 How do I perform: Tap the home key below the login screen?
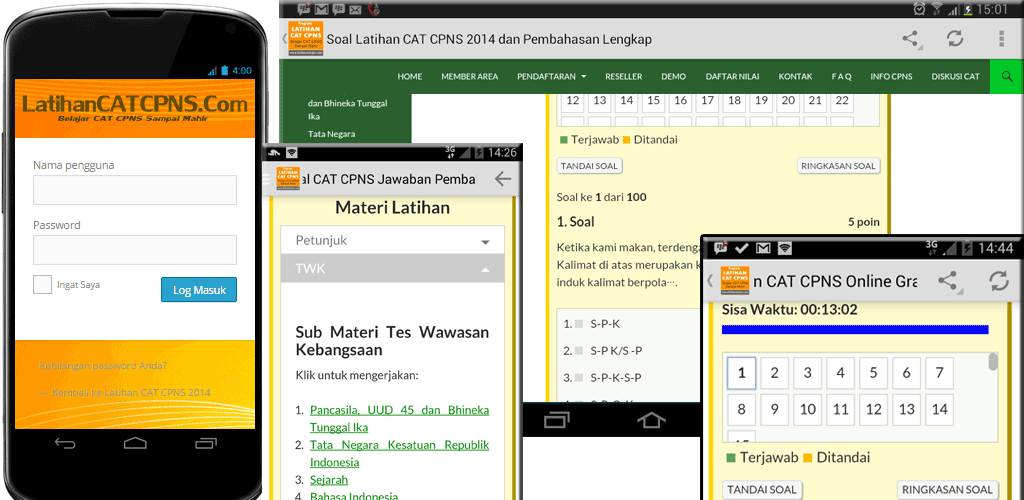(135, 444)
